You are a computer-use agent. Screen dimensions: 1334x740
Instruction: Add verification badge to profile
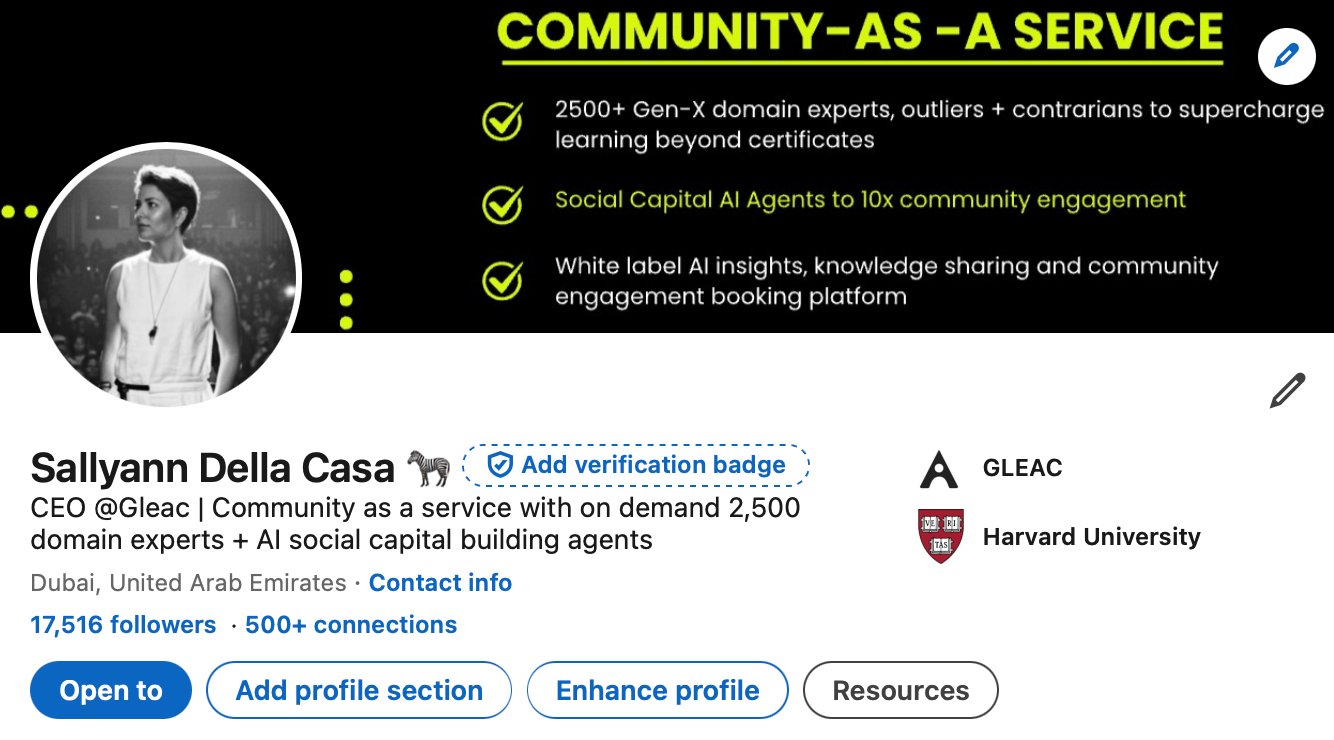(x=636, y=465)
